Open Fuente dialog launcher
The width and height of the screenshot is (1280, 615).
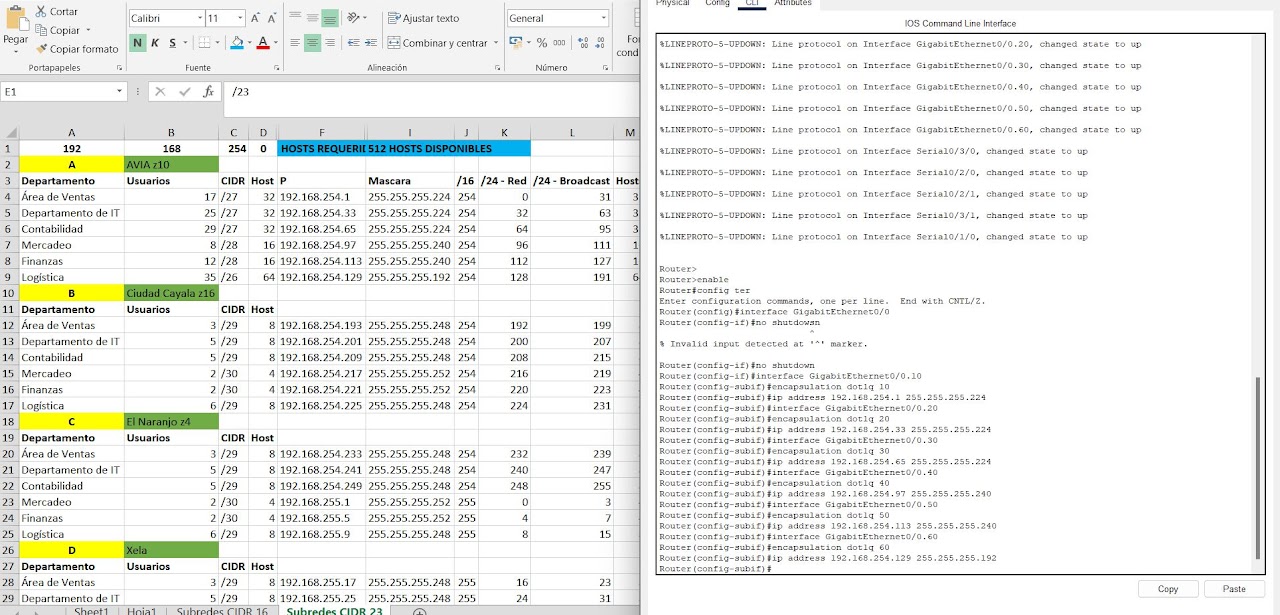coord(275,68)
